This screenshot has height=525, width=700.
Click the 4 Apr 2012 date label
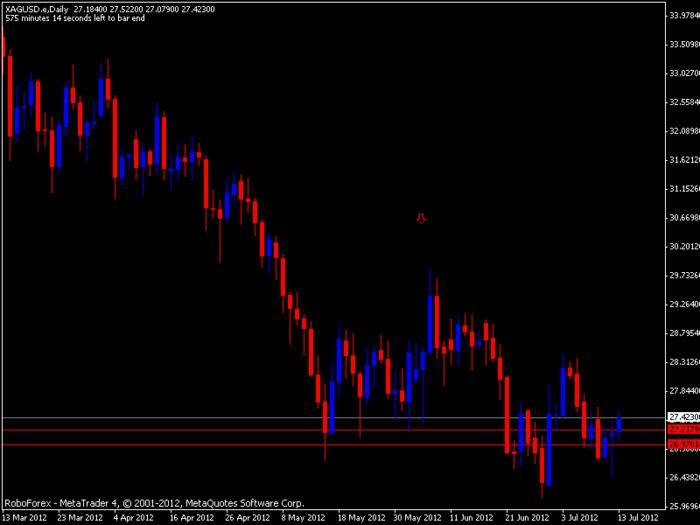coord(133,518)
